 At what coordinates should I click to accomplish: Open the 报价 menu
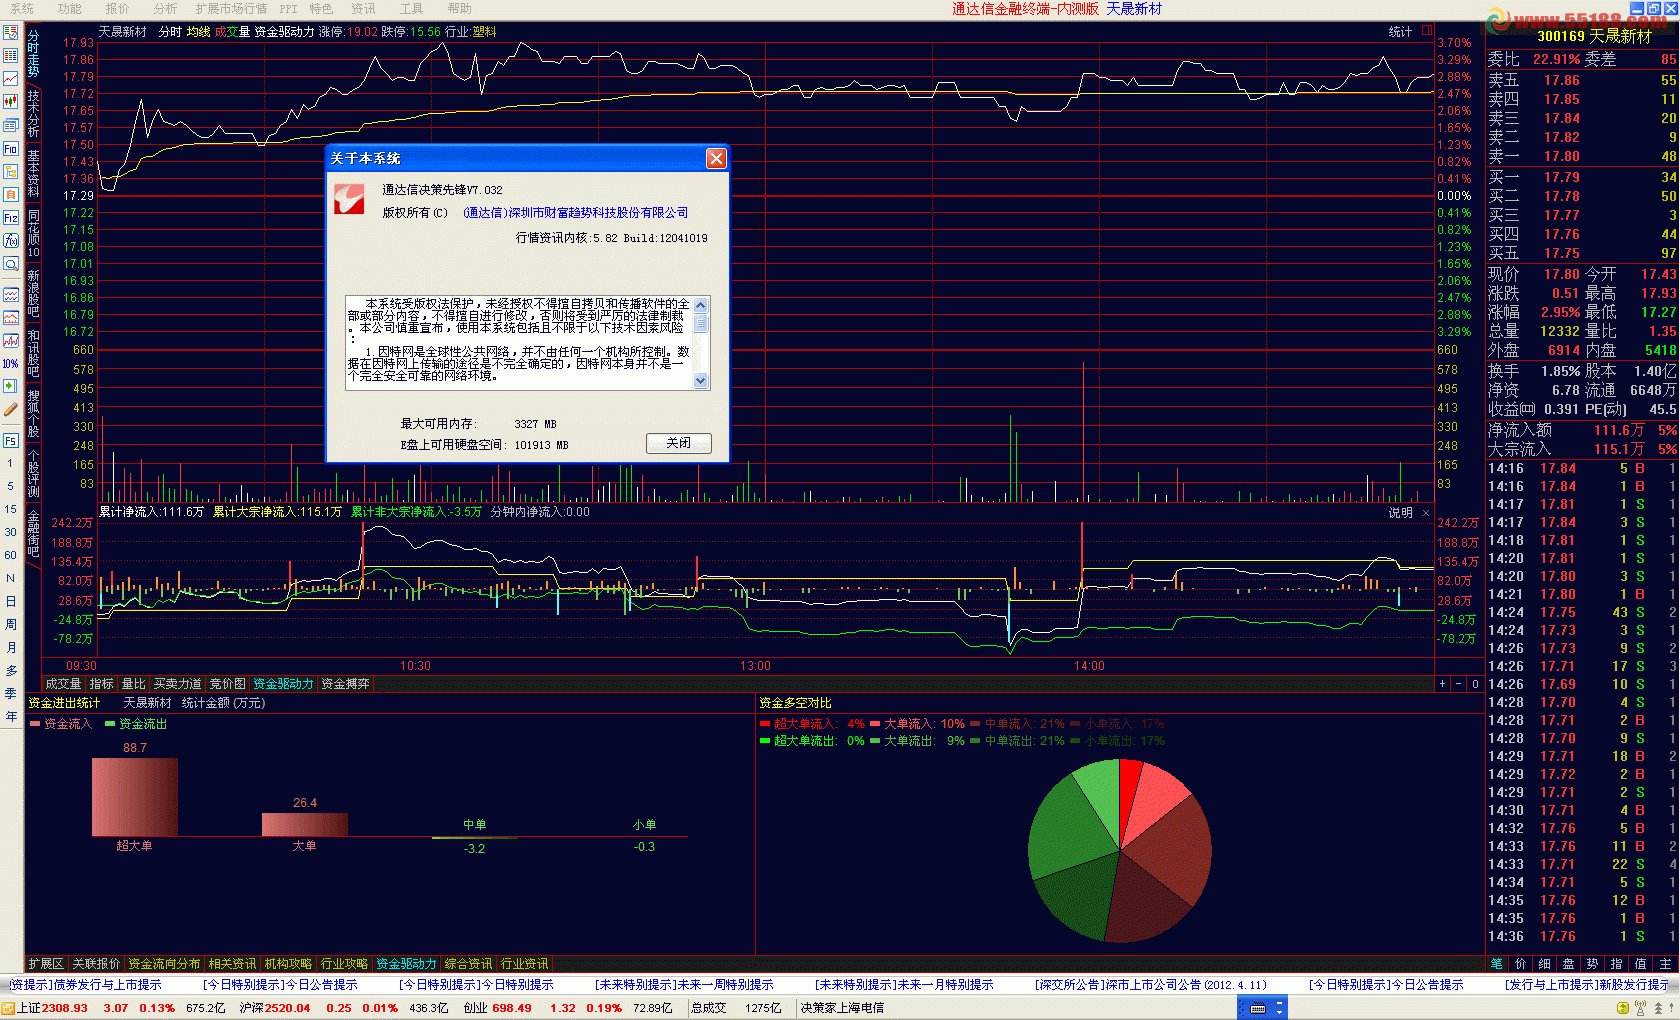118,8
